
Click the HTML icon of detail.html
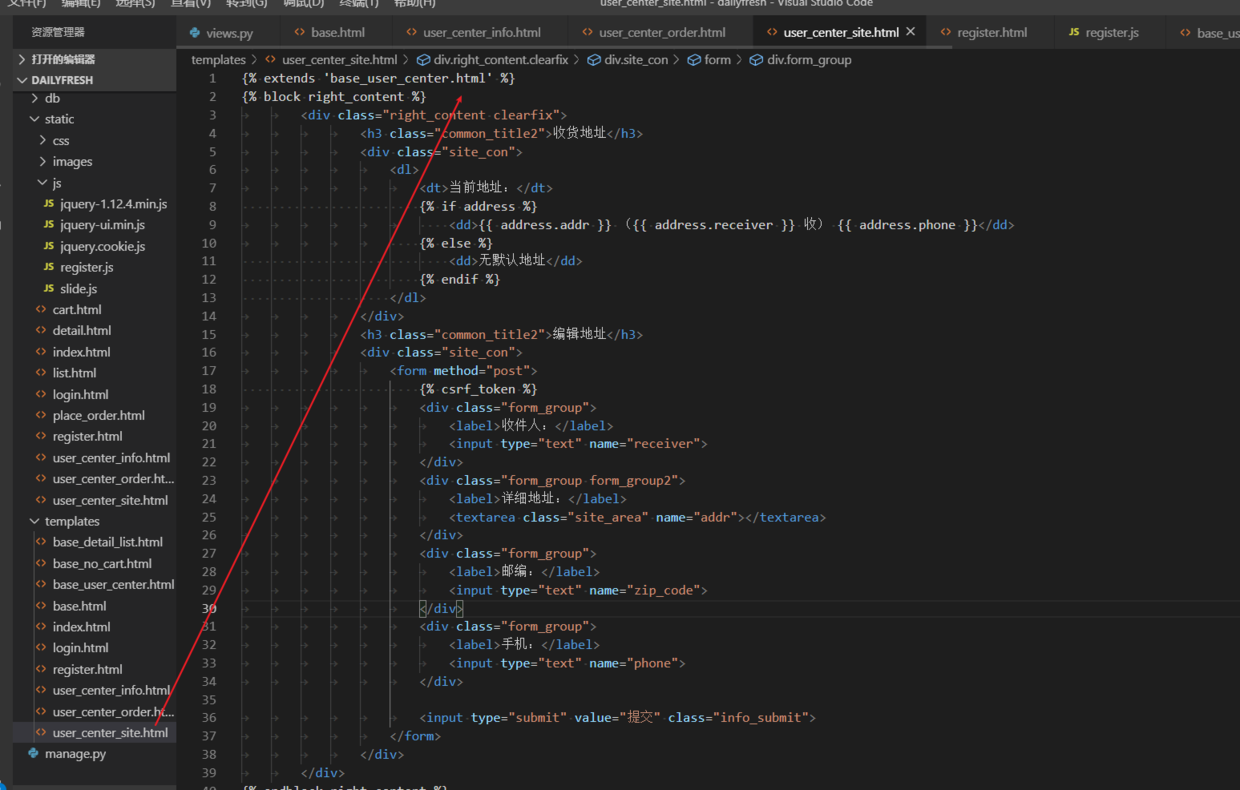pos(41,331)
